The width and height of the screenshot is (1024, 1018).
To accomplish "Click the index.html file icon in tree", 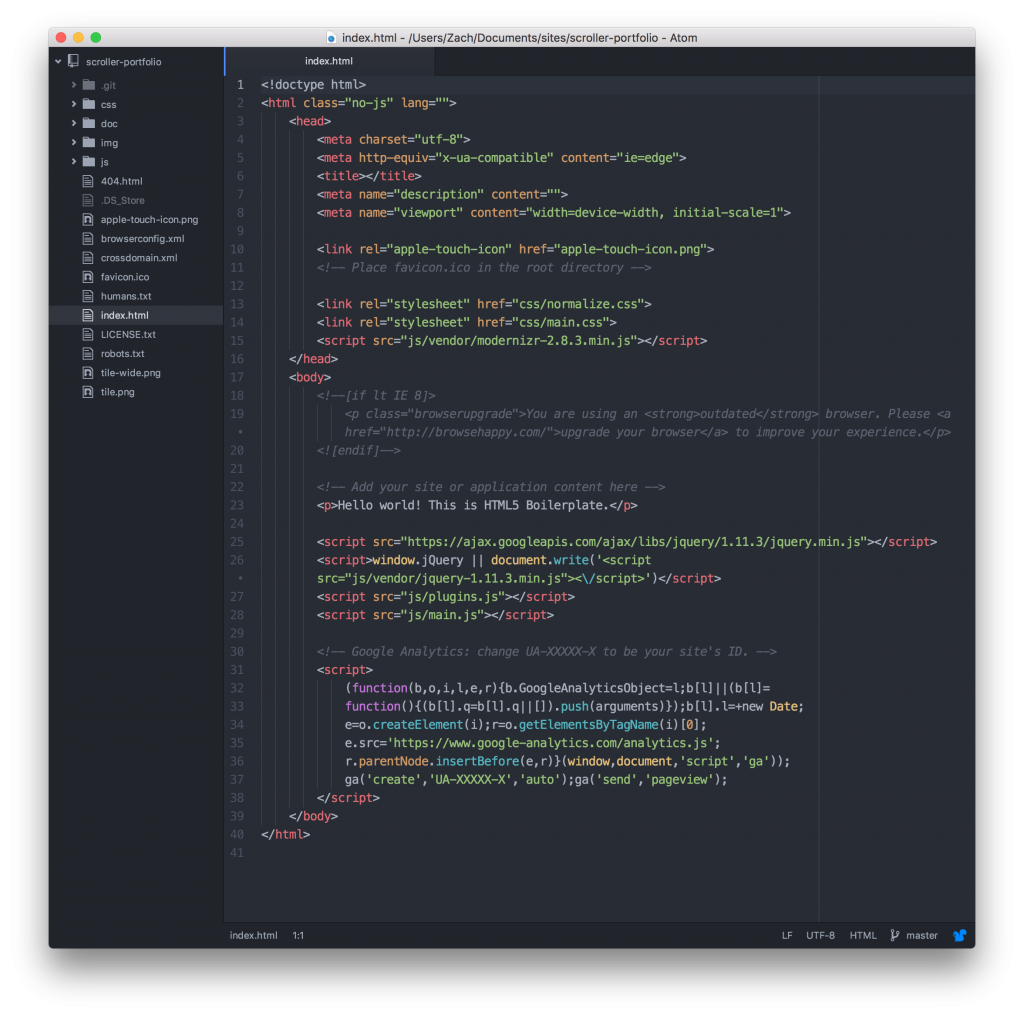I will 88,315.
